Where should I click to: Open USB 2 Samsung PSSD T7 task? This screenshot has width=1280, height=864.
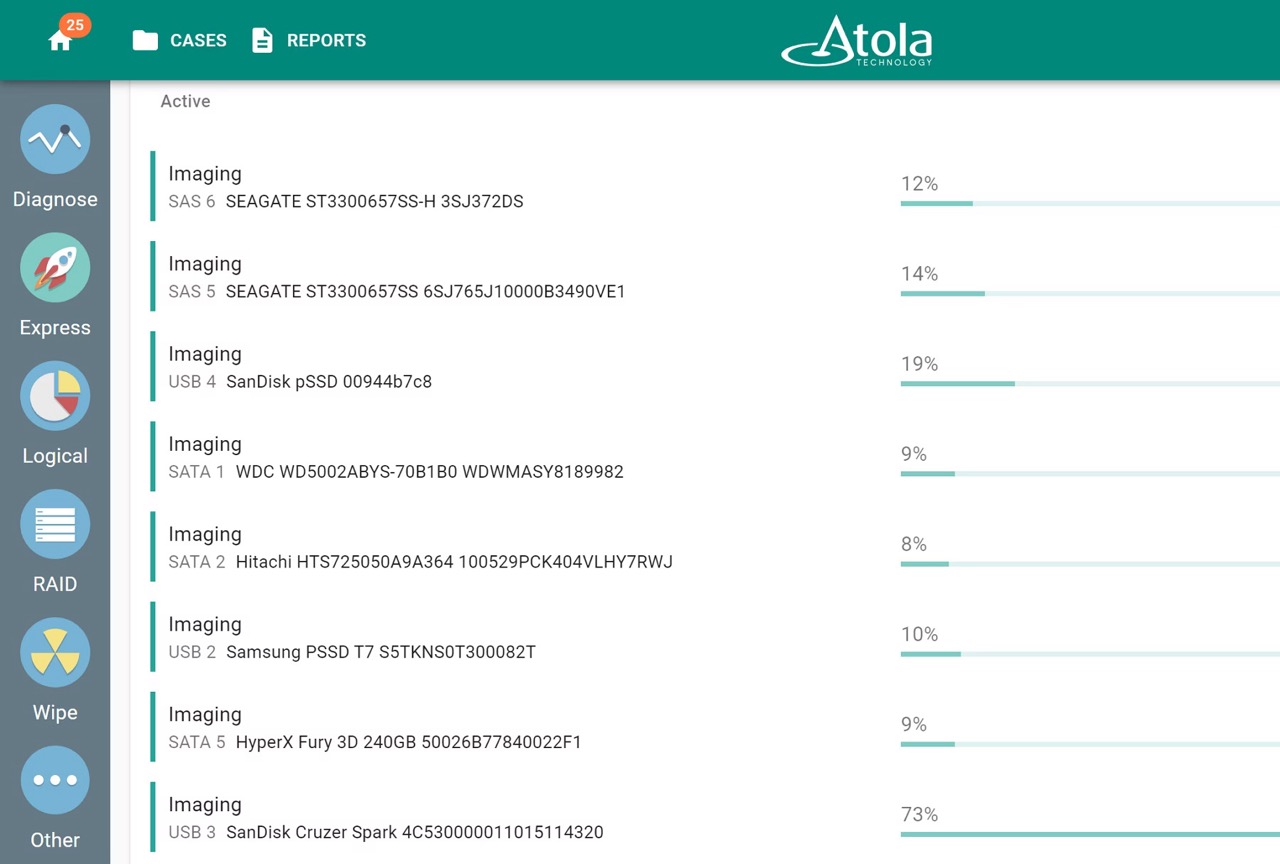tap(715, 637)
